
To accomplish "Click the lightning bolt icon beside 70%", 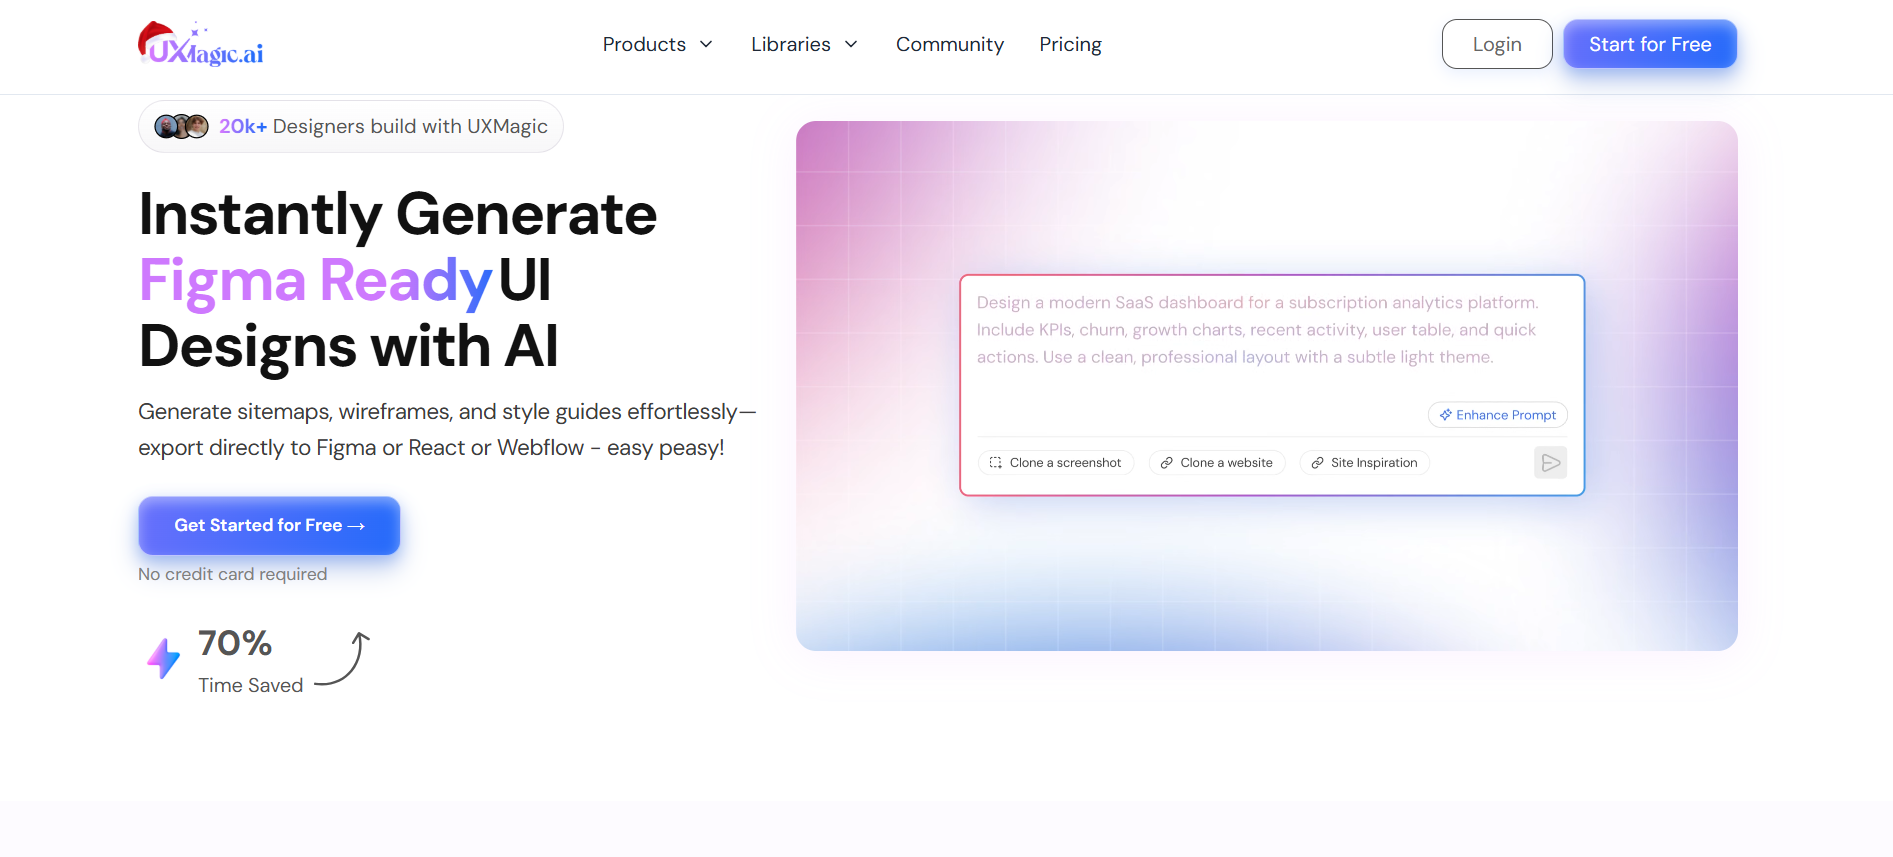I will point(163,658).
